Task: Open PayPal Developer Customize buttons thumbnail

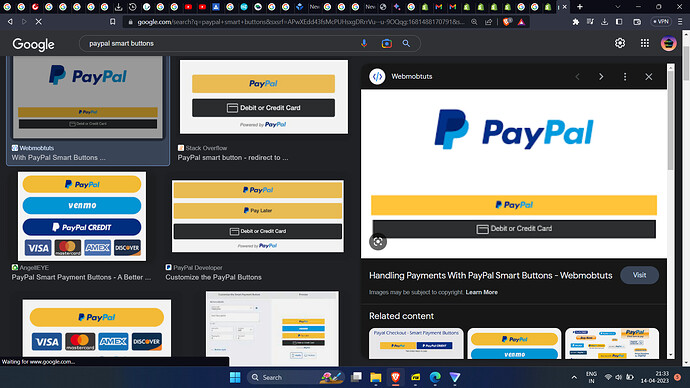Action: click(258, 216)
